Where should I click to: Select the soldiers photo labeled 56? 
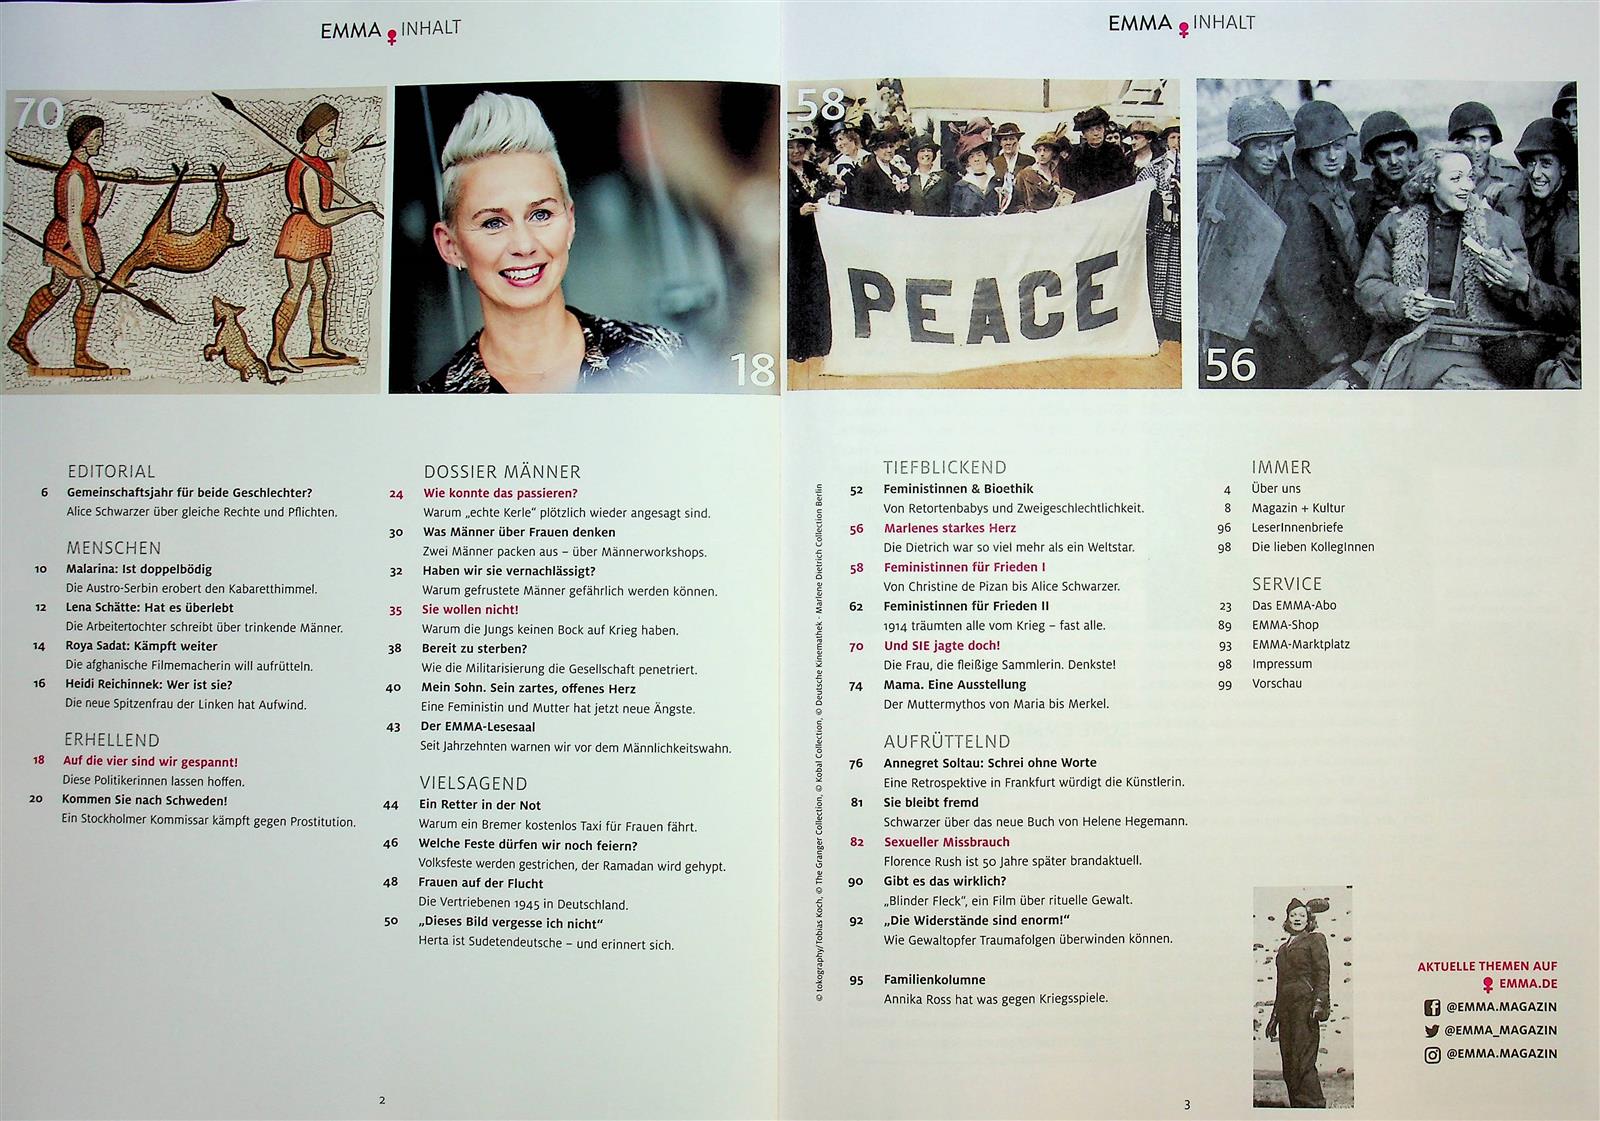(x=1390, y=234)
